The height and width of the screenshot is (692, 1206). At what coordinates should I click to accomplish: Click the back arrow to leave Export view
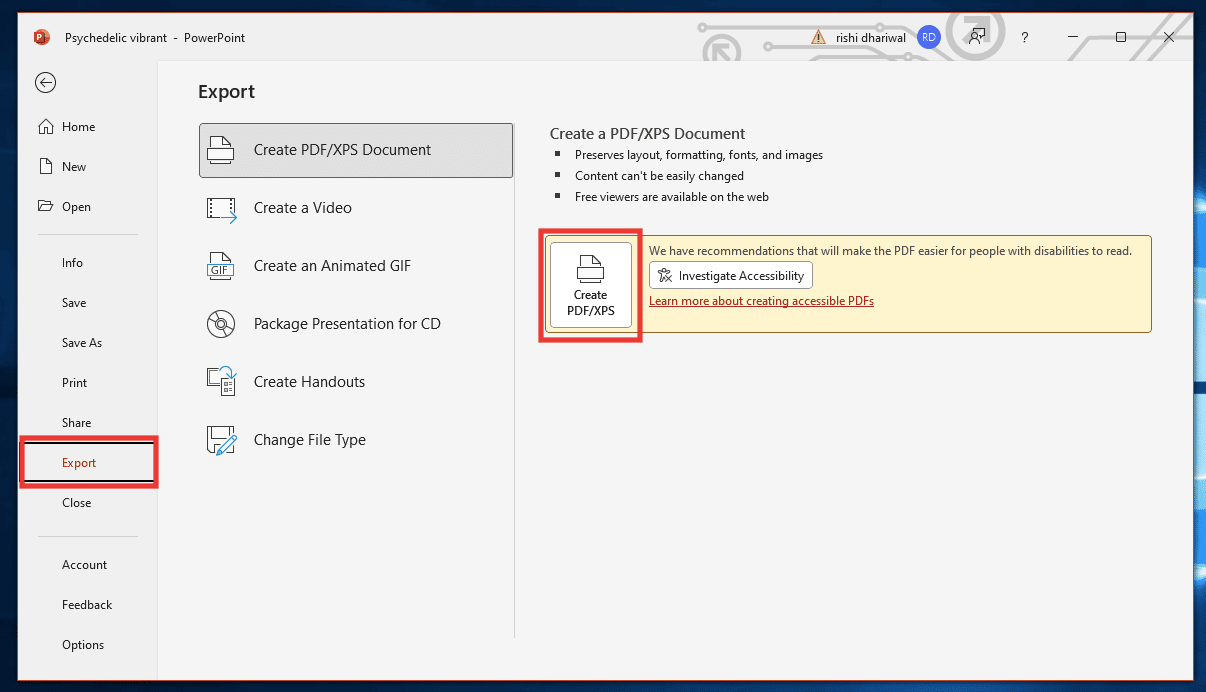pos(45,82)
